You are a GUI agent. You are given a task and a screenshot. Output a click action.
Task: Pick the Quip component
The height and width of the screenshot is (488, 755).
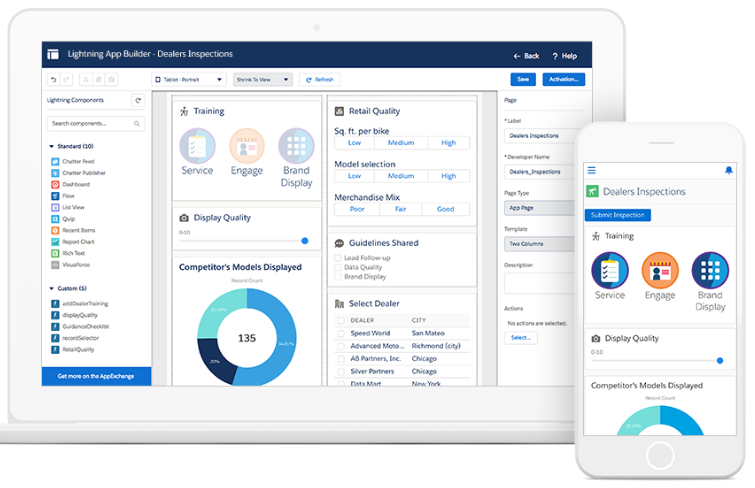coord(63,219)
